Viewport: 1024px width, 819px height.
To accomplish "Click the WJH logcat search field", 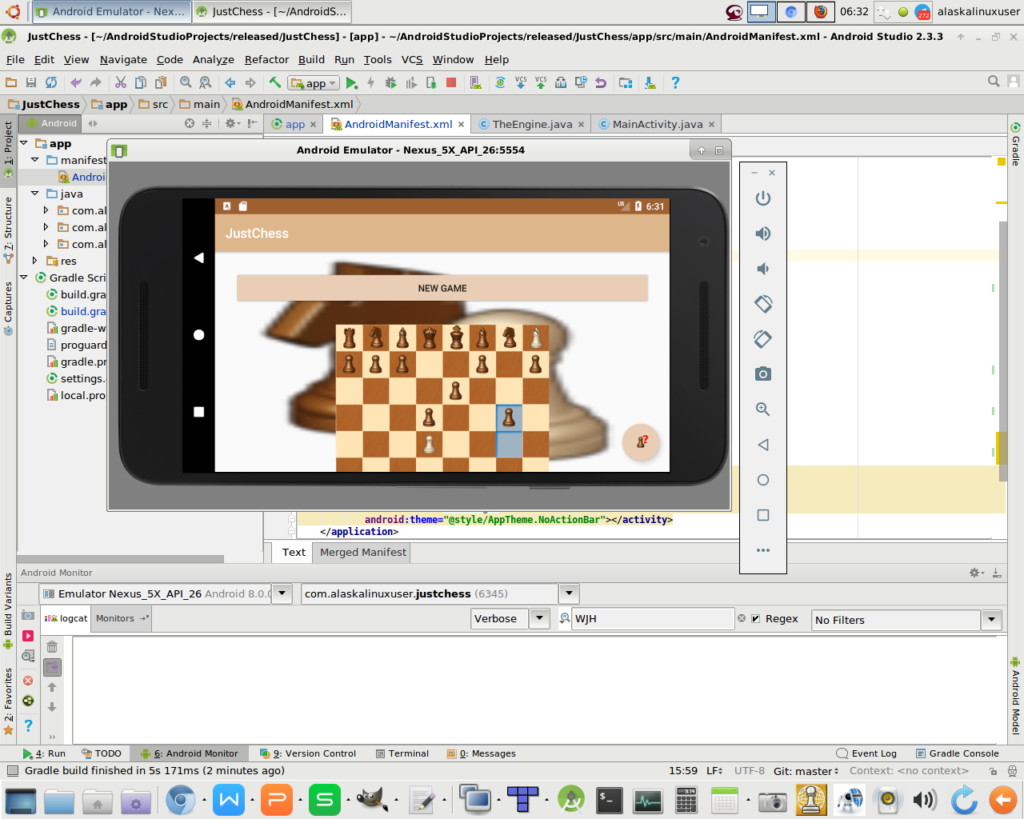I will (x=650, y=619).
